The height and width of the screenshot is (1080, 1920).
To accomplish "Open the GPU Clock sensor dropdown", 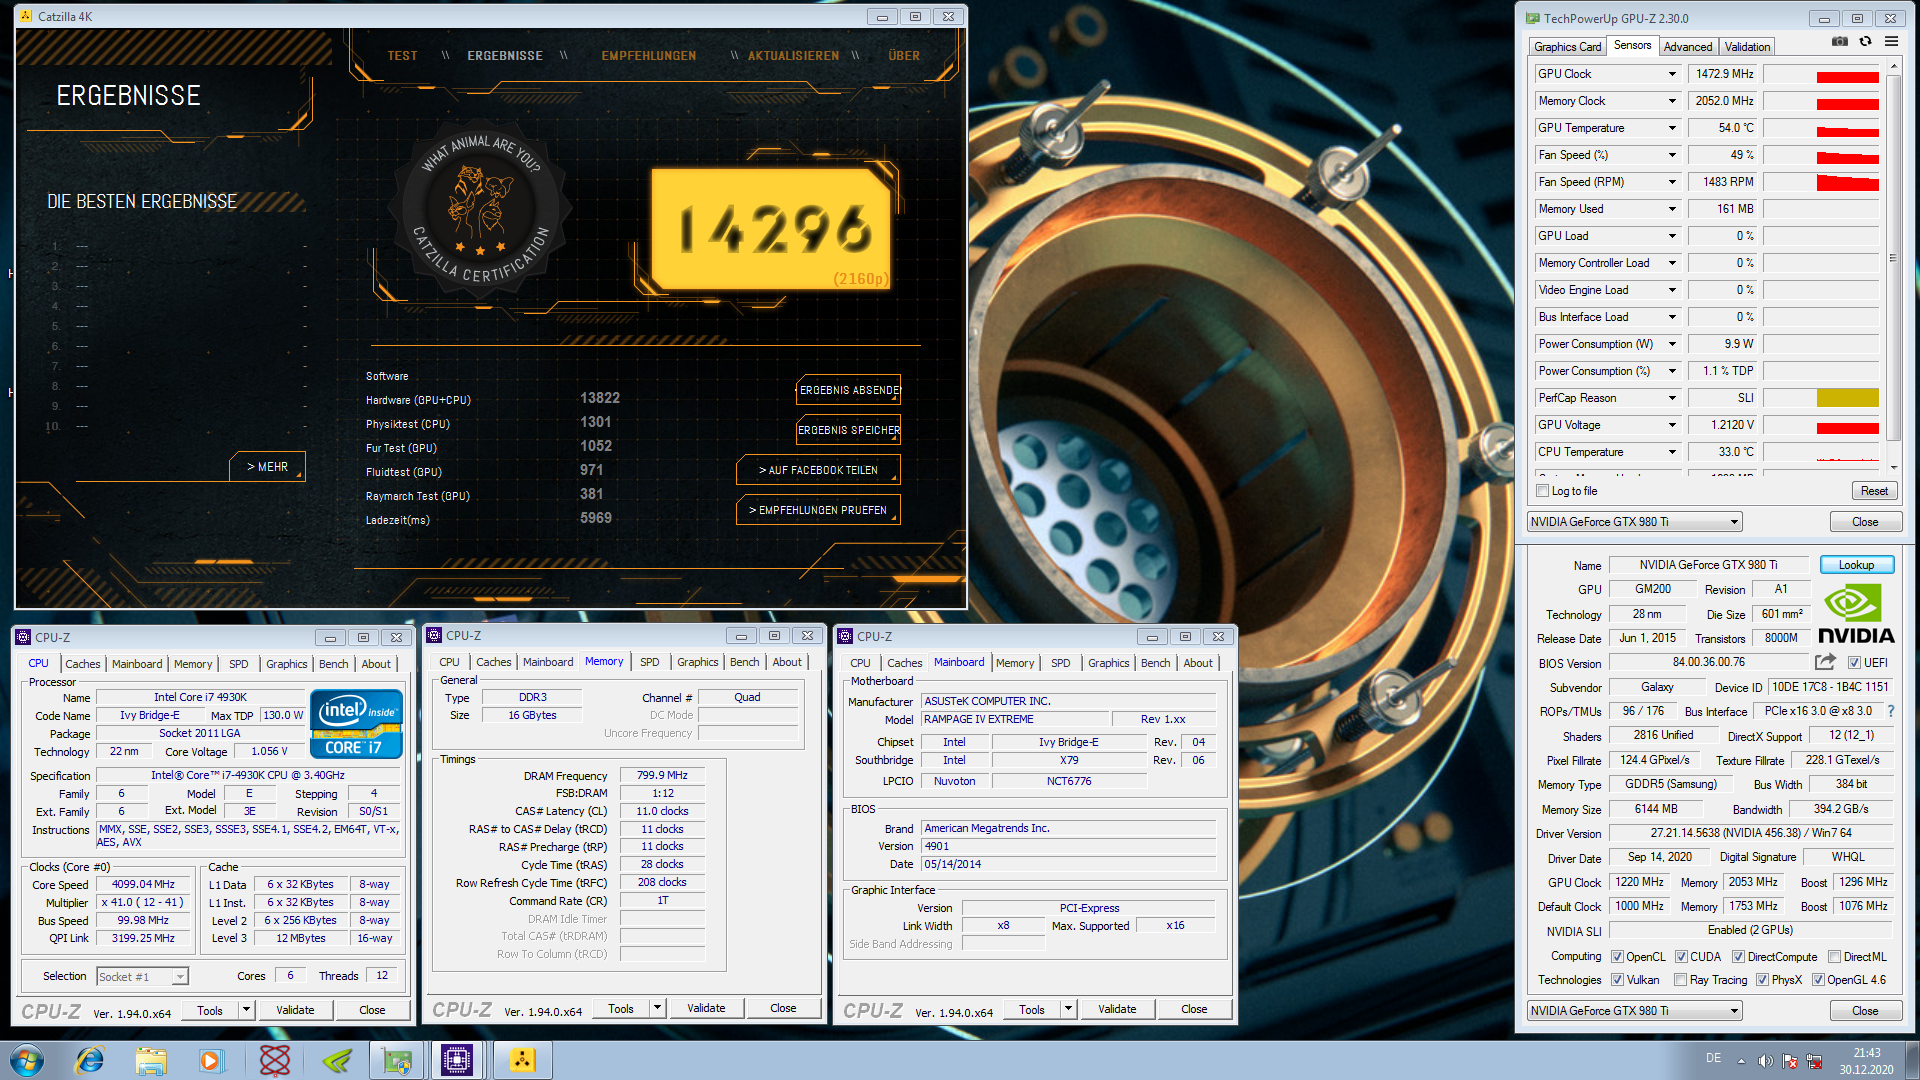I will point(1672,74).
